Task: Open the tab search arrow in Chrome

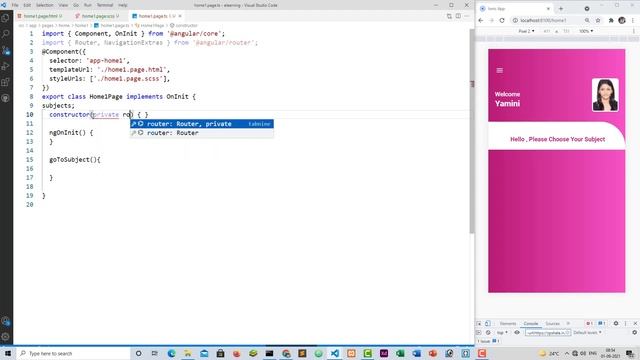Action: [x=587, y=9]
